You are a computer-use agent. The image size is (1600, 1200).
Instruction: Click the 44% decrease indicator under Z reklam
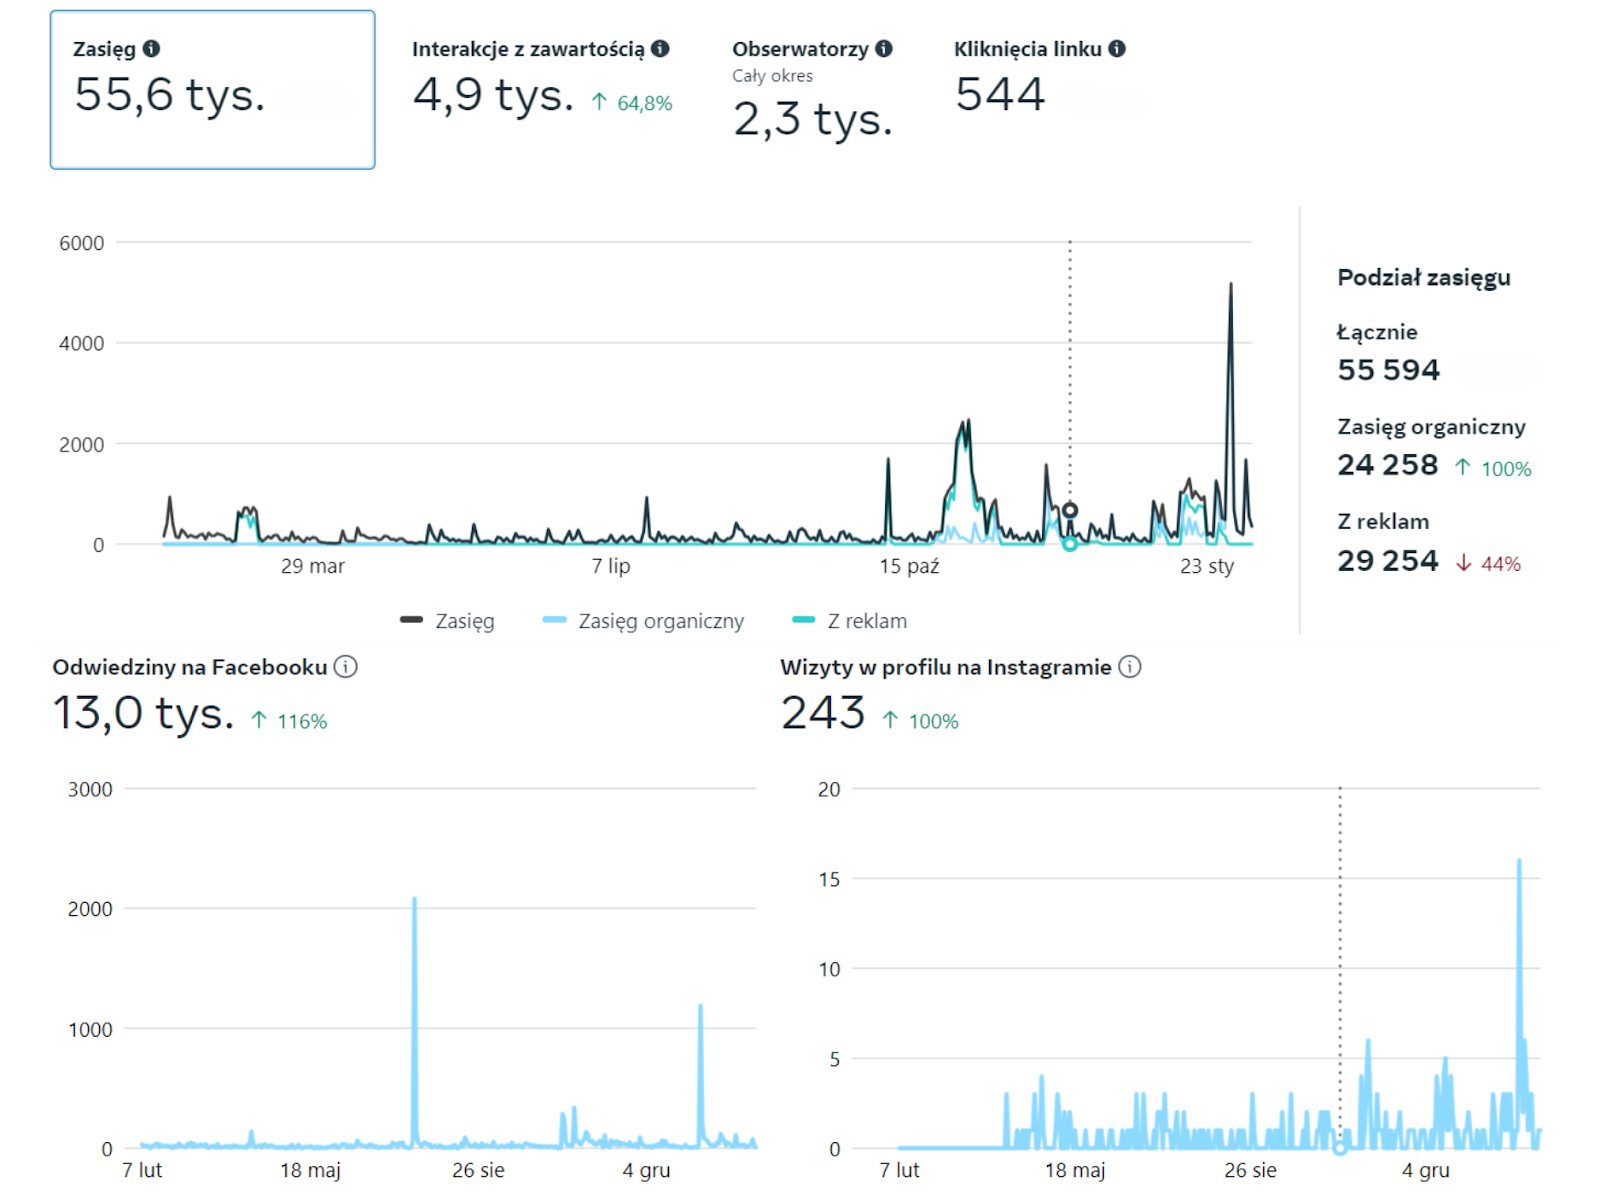tap(1488, 564)
